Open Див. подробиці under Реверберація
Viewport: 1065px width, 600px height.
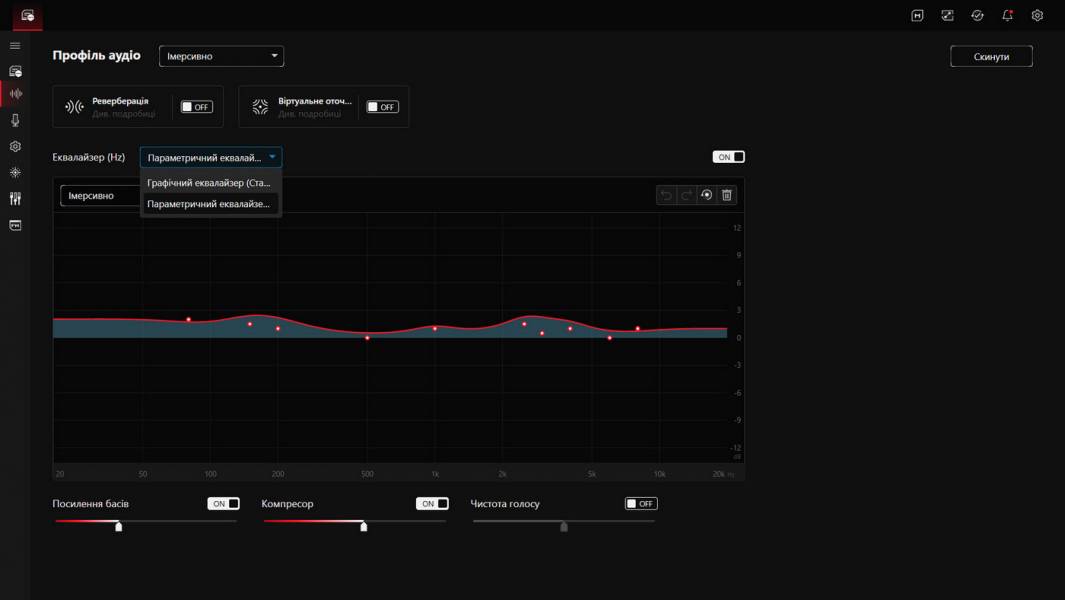tap(124, 114)
